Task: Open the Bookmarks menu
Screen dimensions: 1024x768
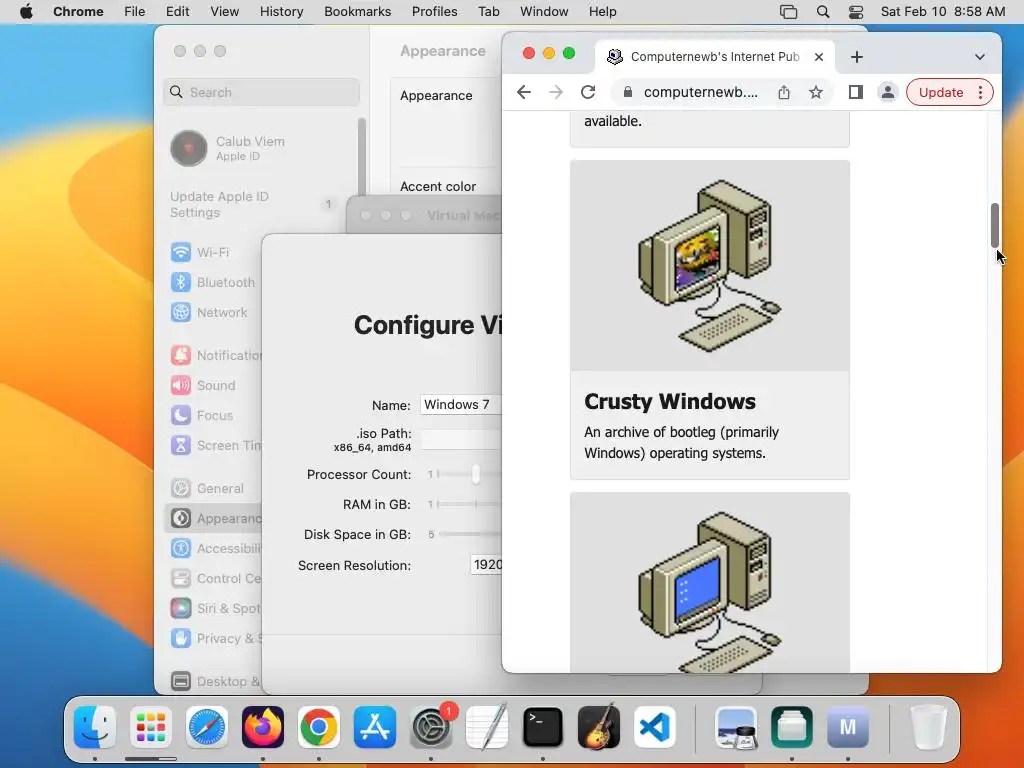Action: 357,11
